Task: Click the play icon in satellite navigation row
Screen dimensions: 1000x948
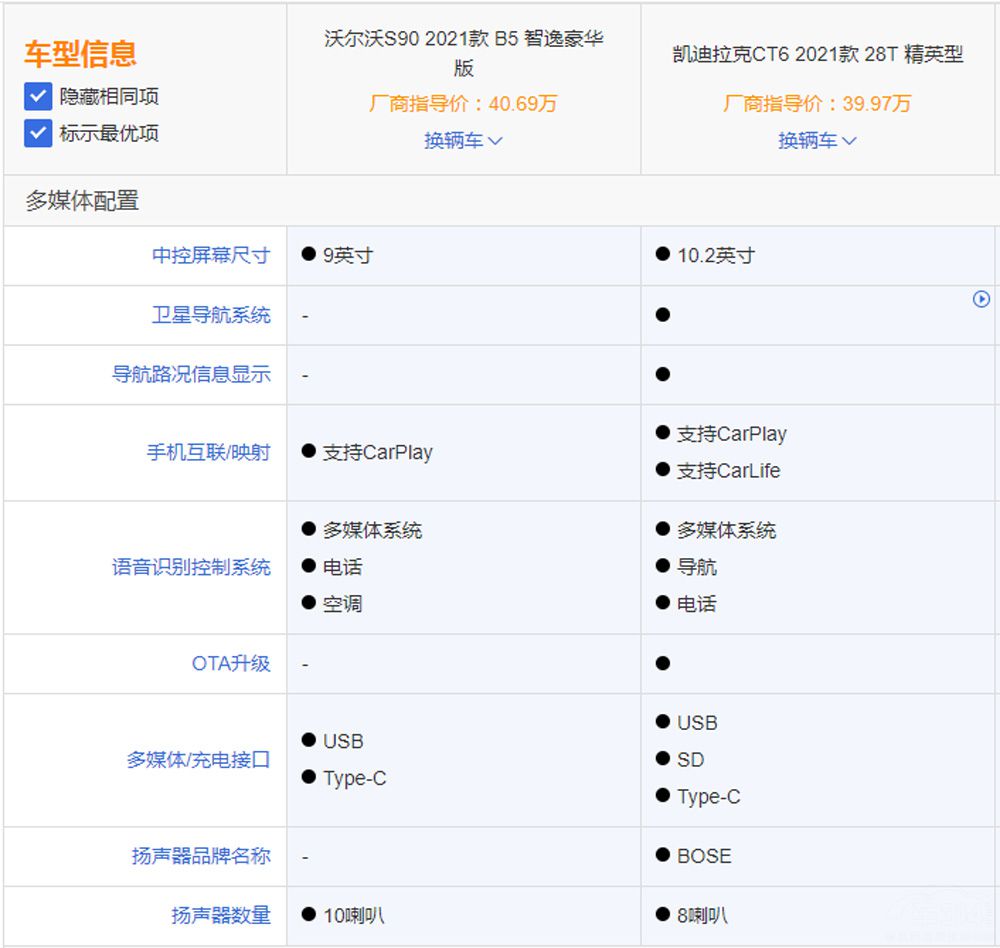Action: coord(981,299)
